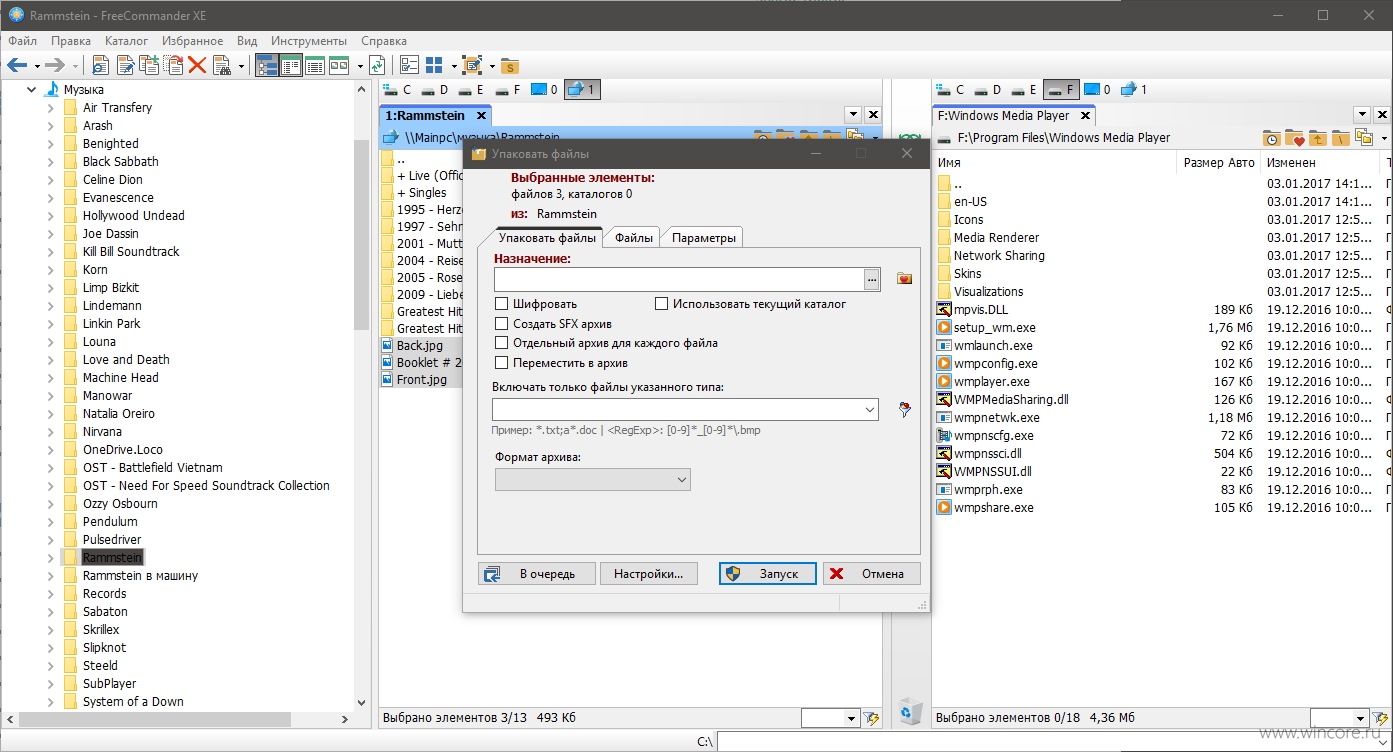Viewport: 1393px width, 752px height.
Task: Expand the Slipknot folder node
Action: 51,647
